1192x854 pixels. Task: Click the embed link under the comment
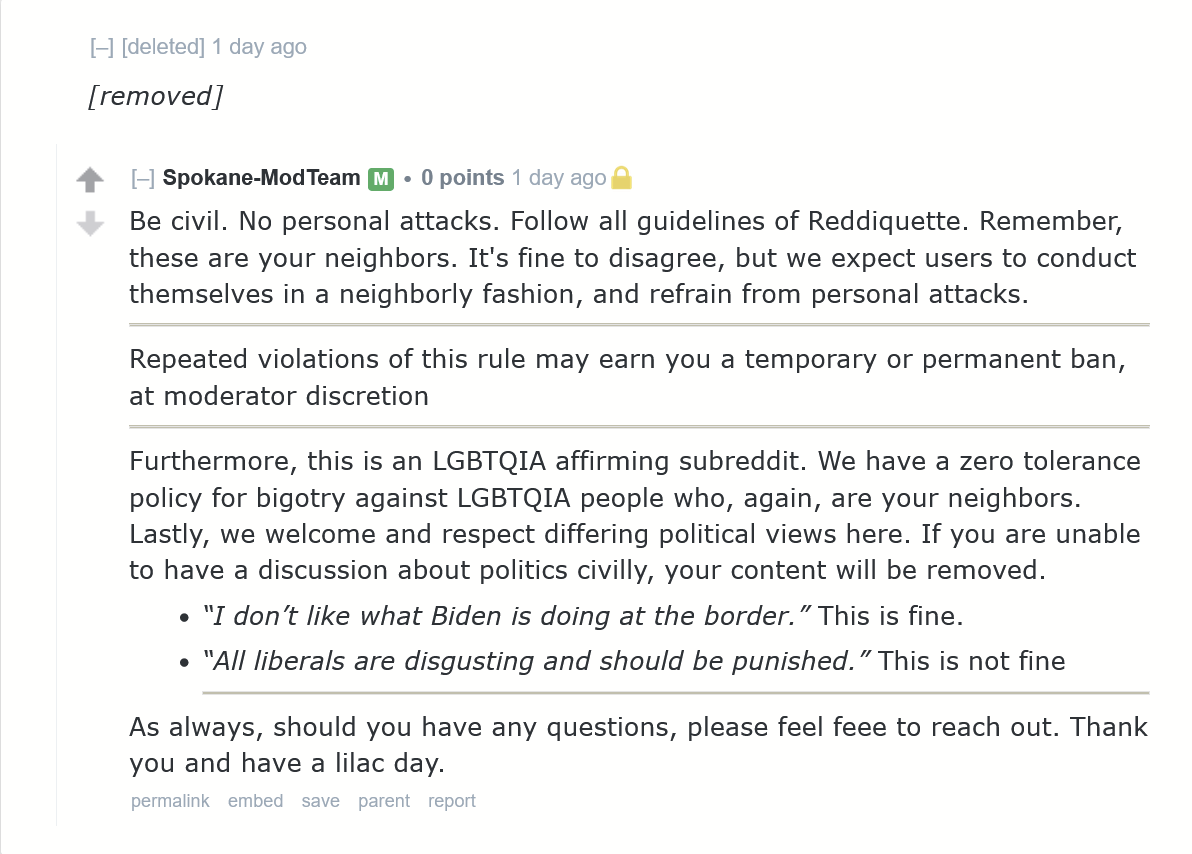click(255, 801)
